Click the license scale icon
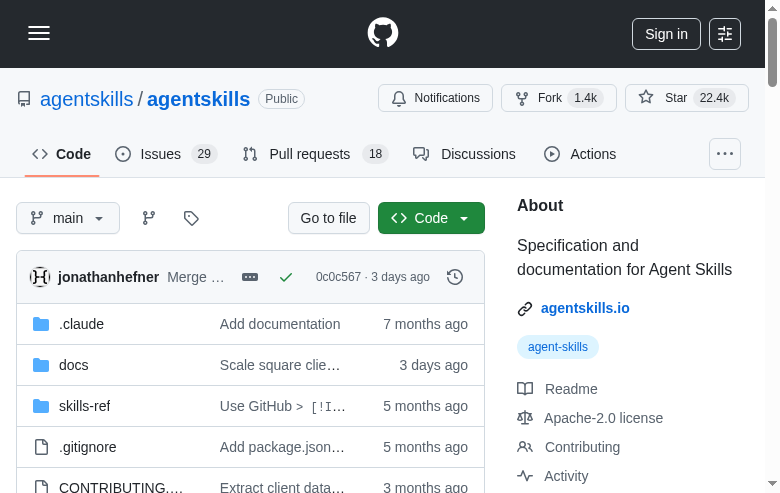The width and height of the screenshot is (780, 493). [525, 418]
